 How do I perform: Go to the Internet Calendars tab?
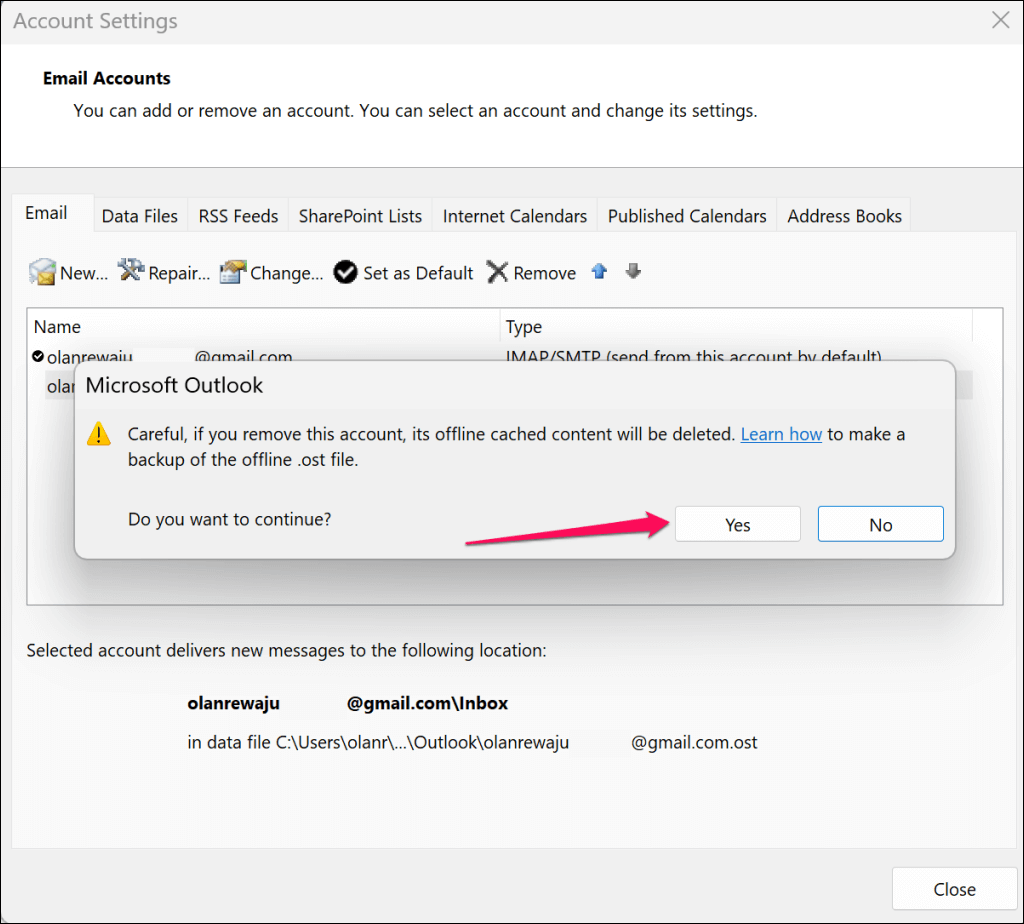(x=515, y=216)
